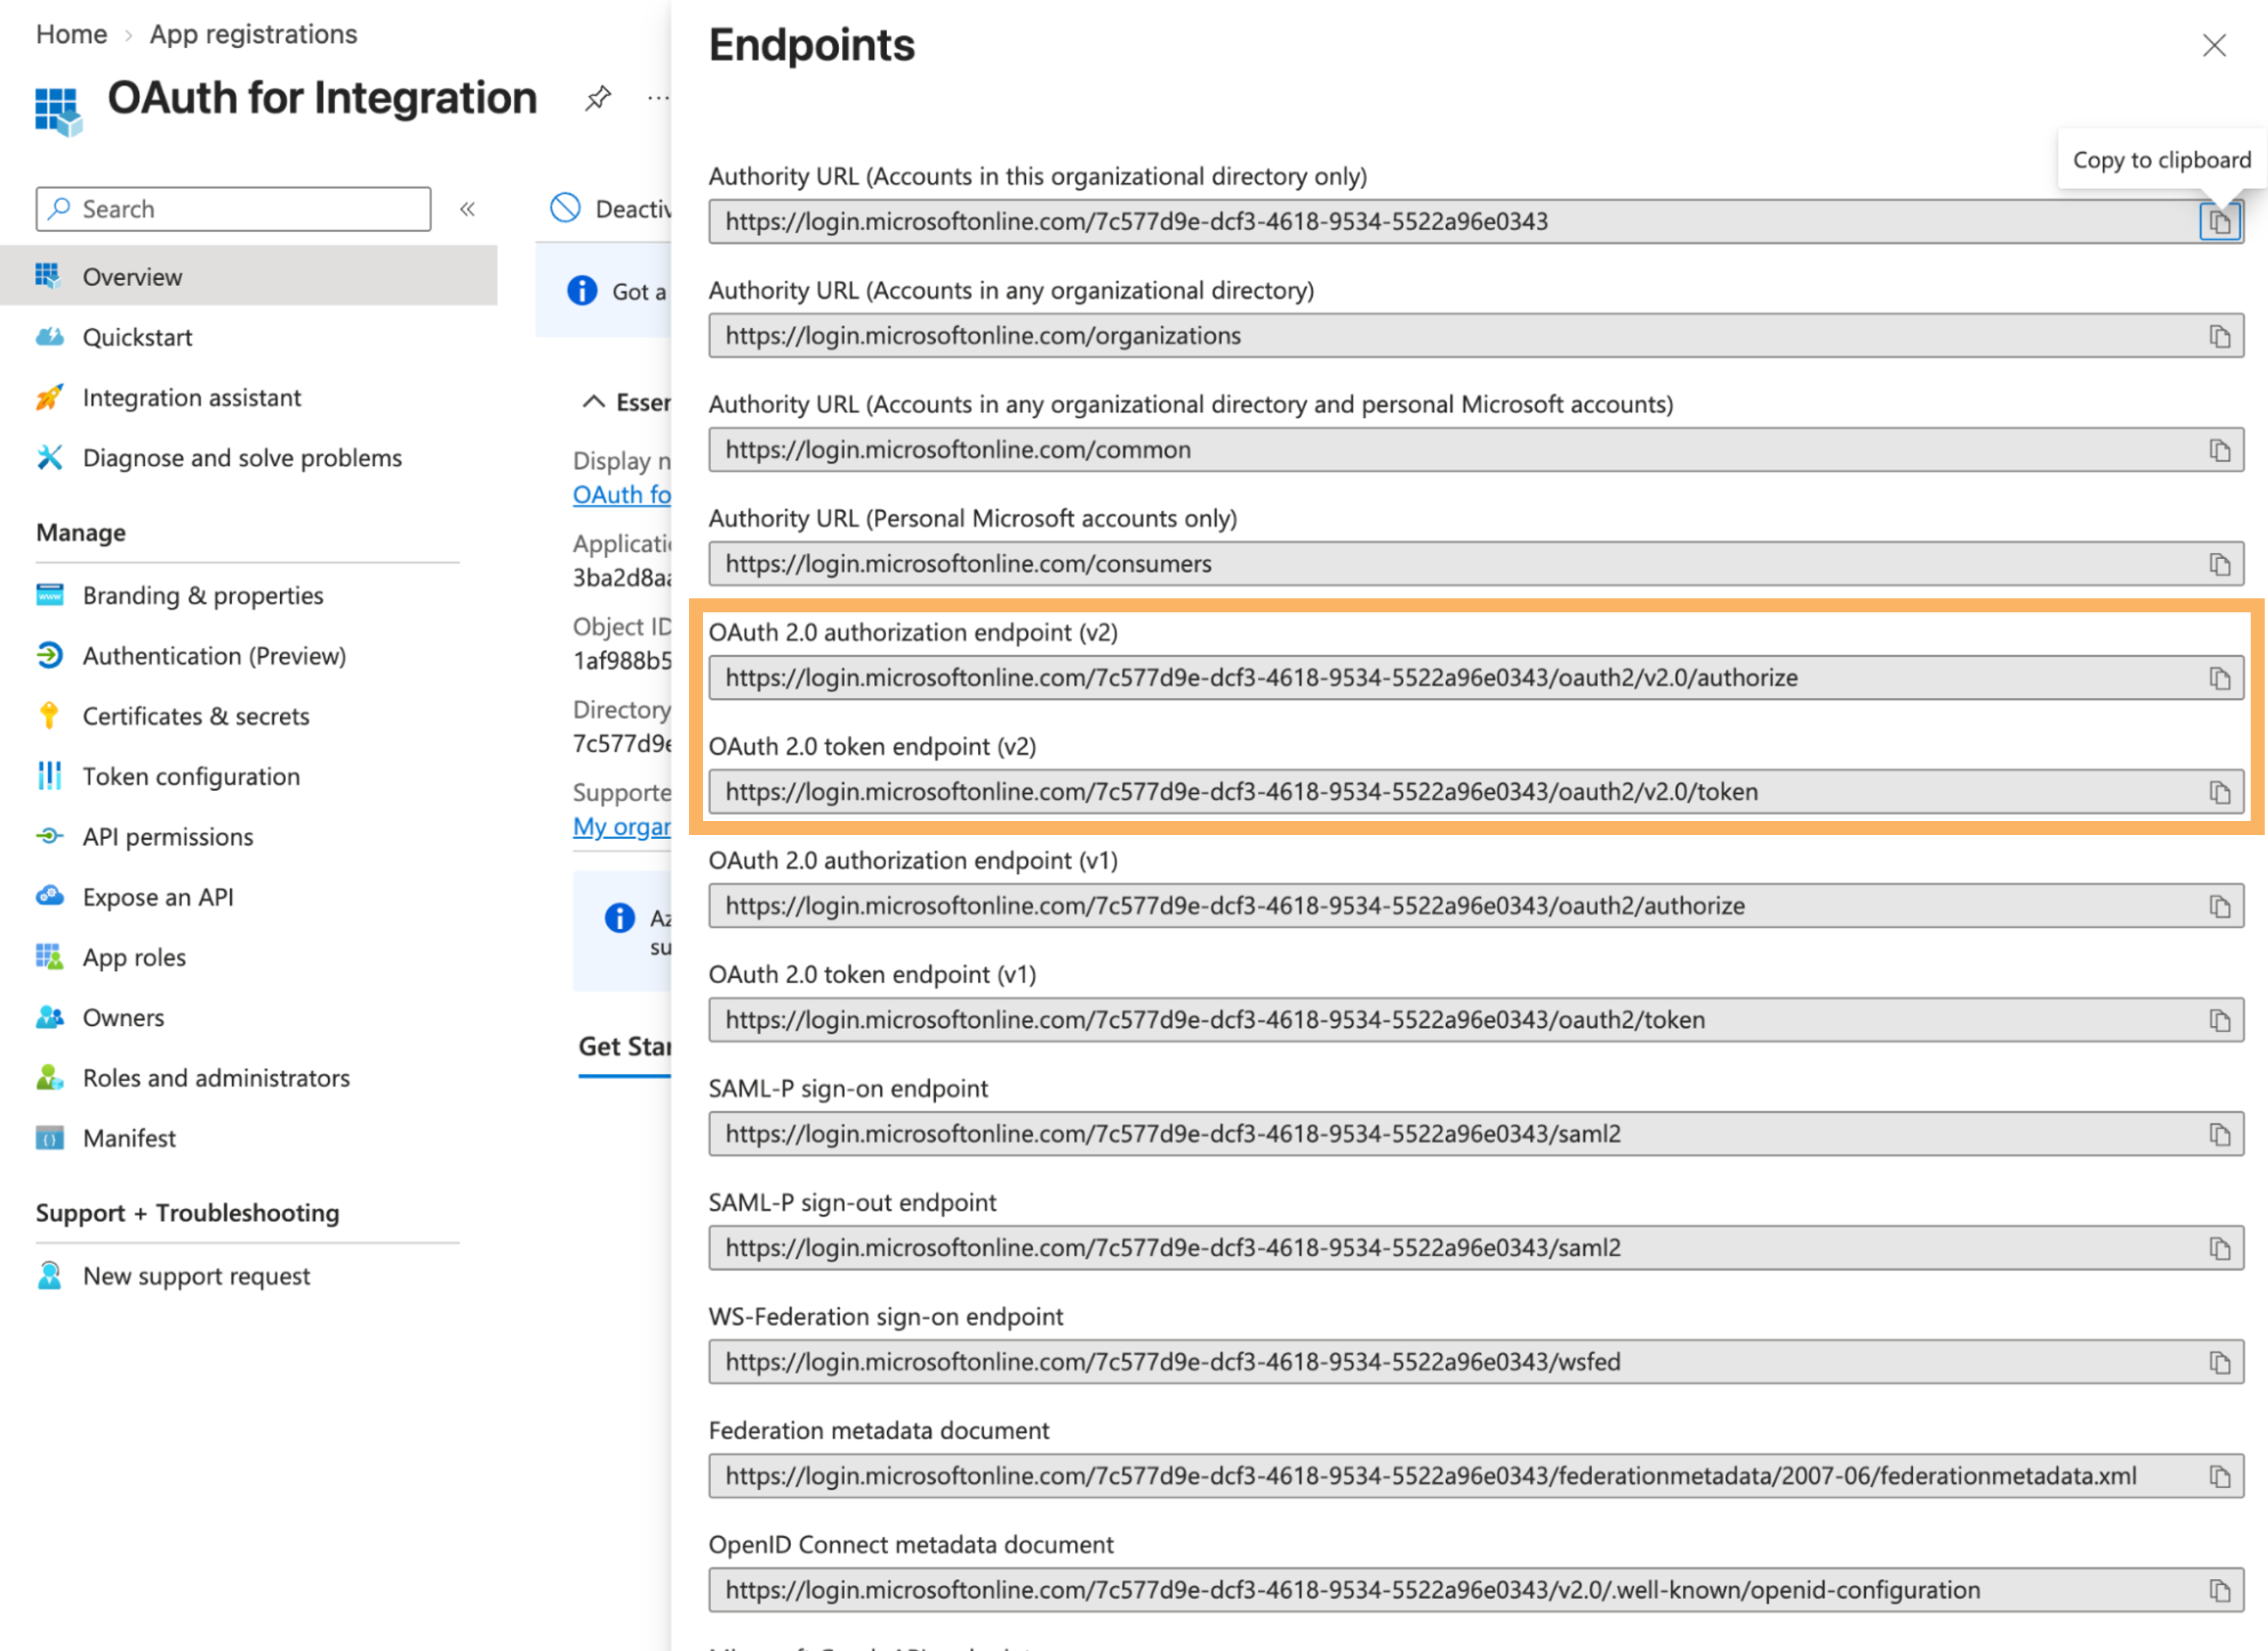Screen dimensions: 2268x1651
Task: Click the "Endpoints" panel title
Action: (812, 45)
